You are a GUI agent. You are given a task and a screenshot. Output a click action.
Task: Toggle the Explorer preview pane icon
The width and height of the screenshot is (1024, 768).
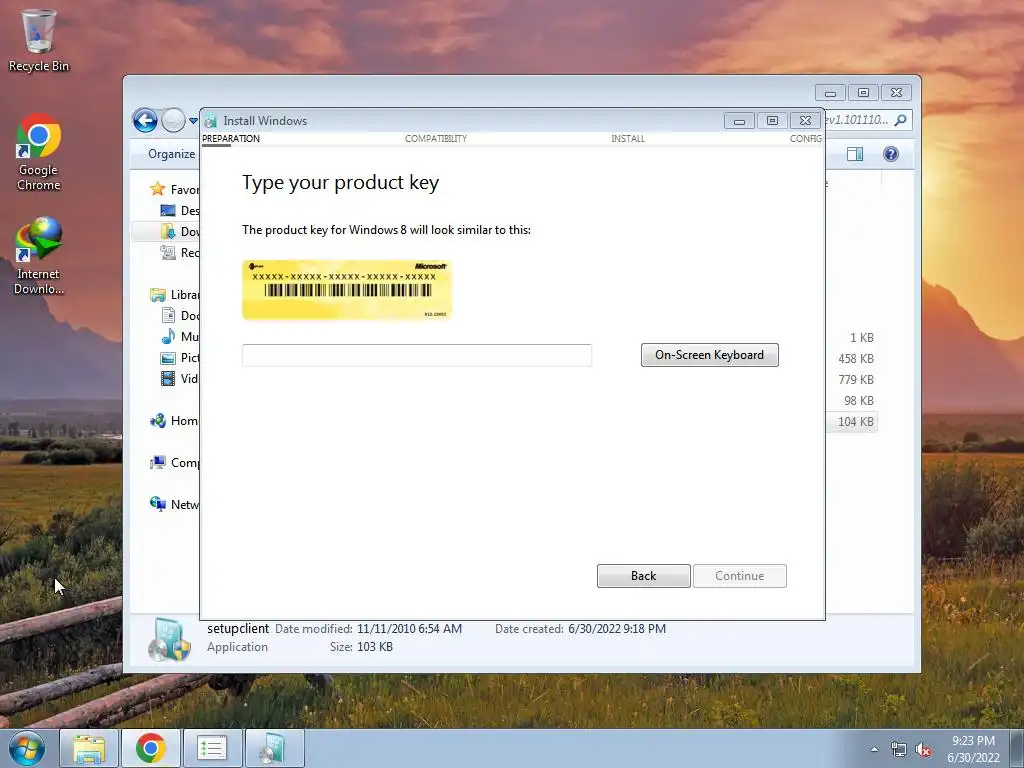(x=855, y=154)
